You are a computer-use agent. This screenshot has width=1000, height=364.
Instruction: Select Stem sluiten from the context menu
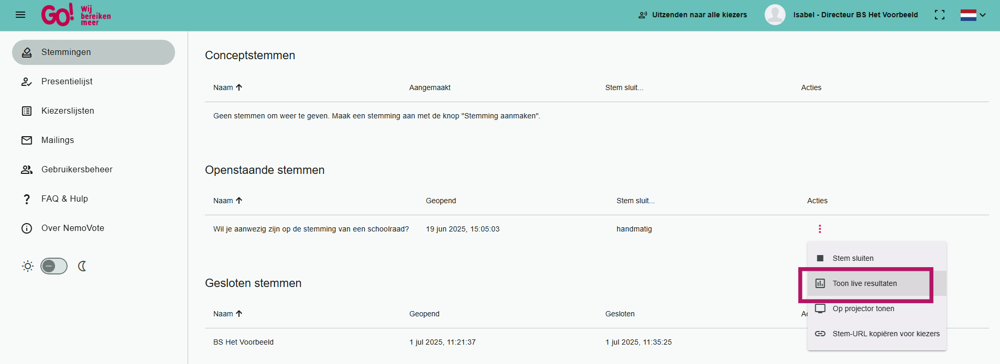(x=876, y=258)
